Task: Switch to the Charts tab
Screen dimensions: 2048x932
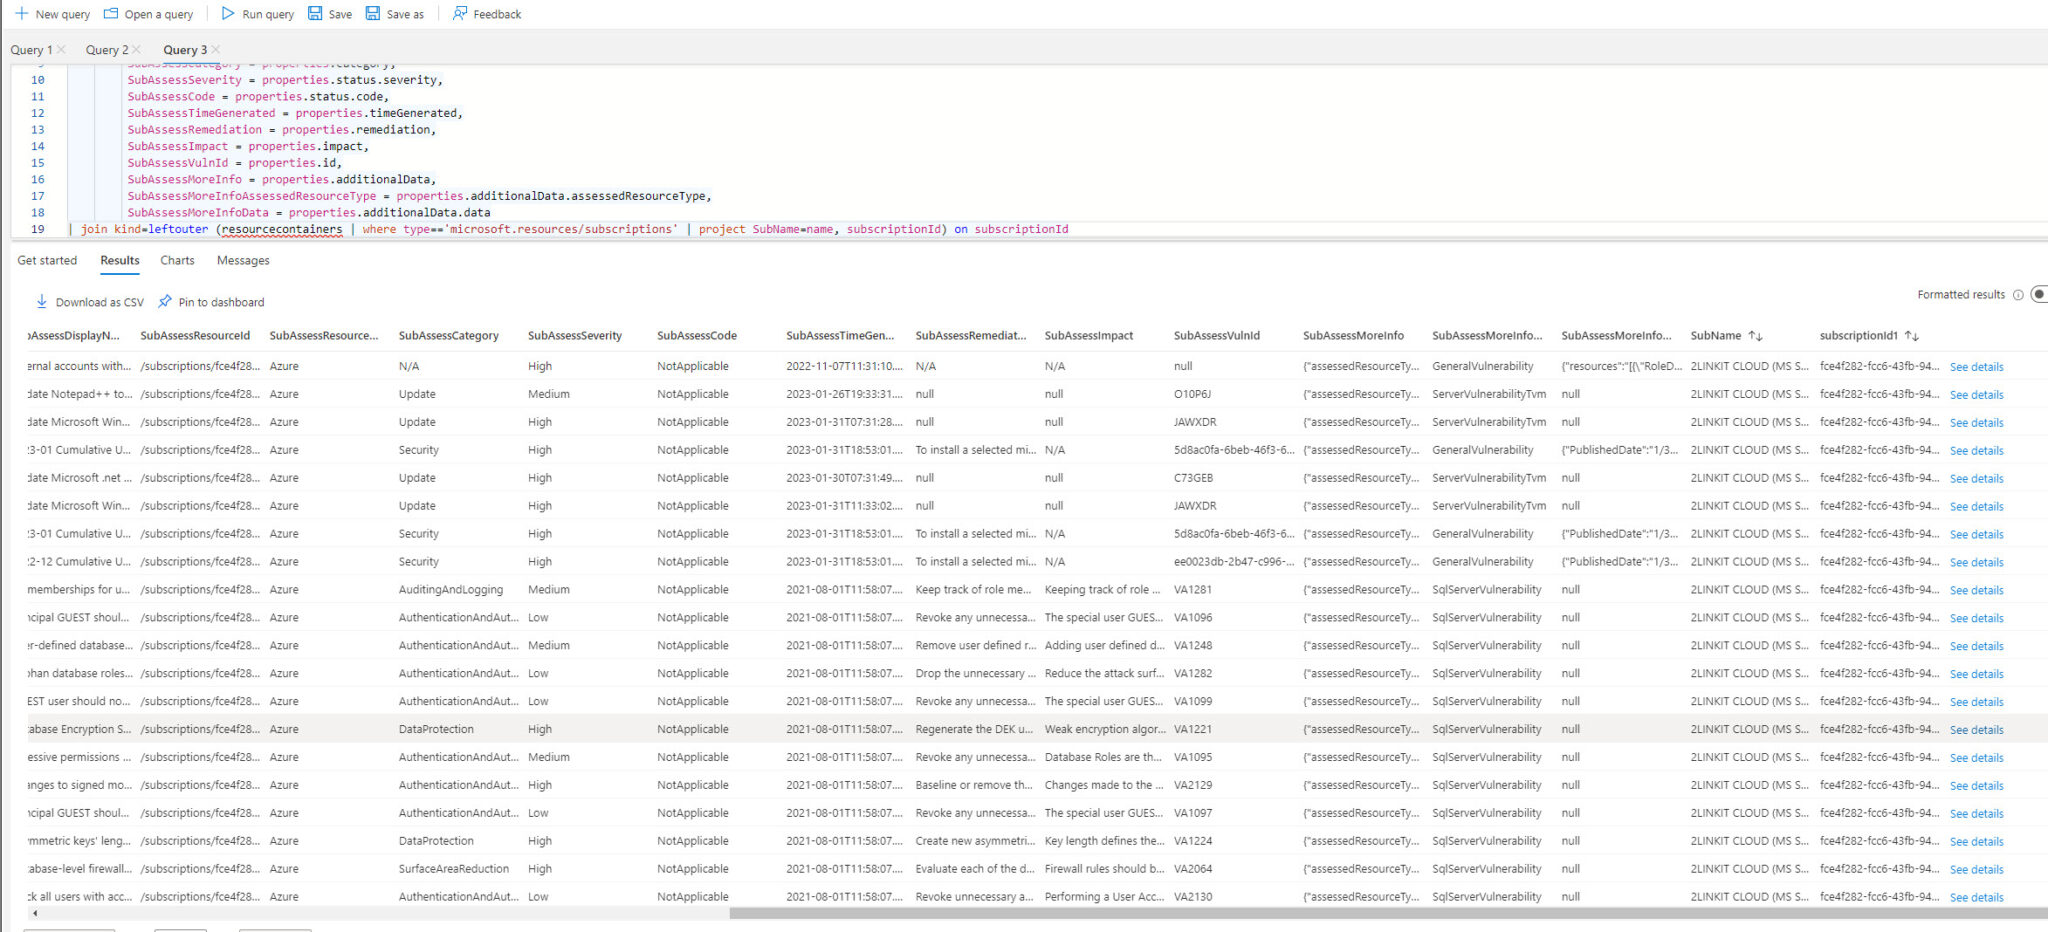Action: (177, 260)
